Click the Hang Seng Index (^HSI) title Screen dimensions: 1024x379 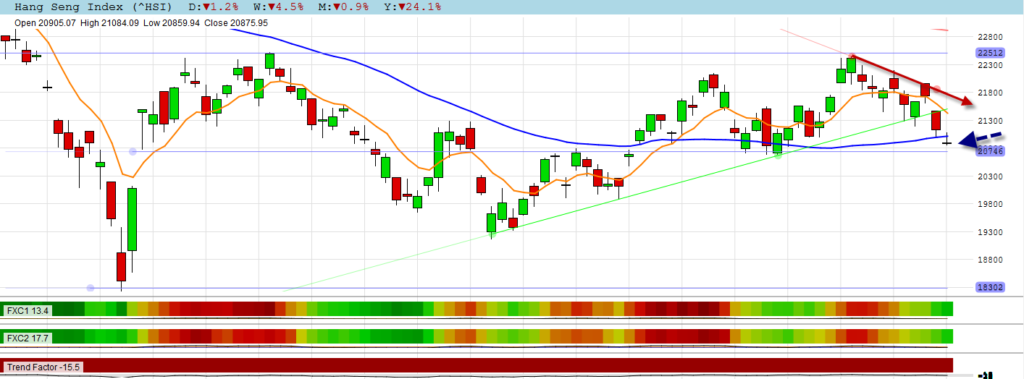(x=93, y=7)
